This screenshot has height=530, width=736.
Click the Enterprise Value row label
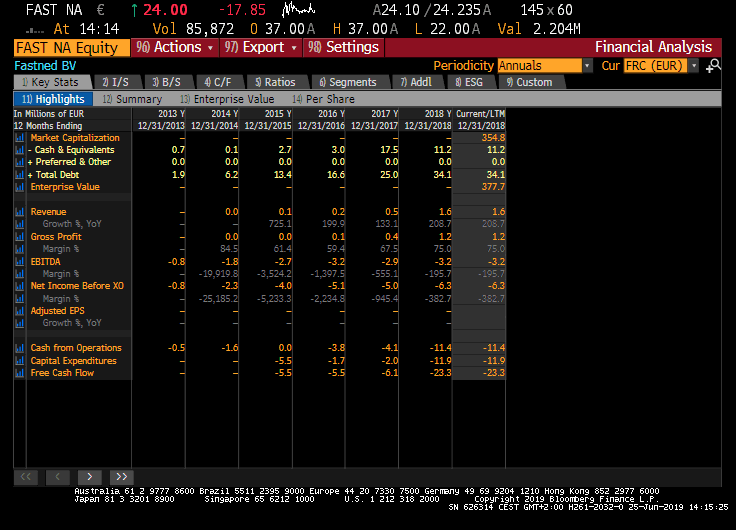65,187
